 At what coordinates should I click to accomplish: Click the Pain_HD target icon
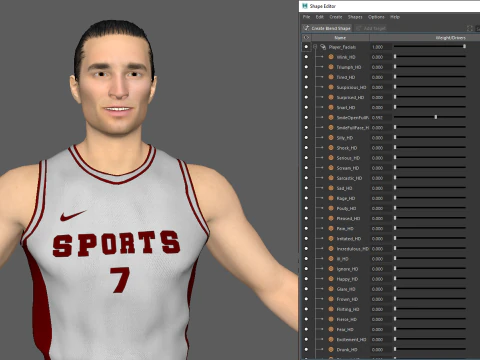331,228
